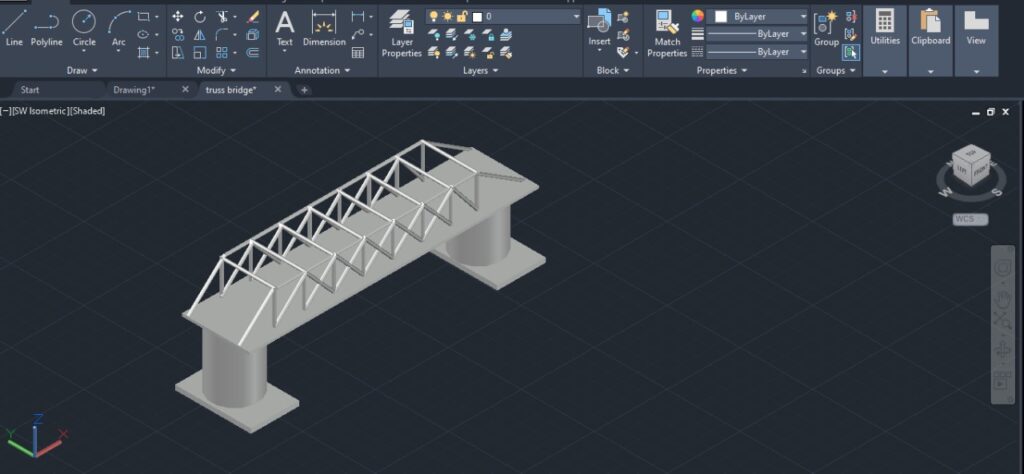The width and height of the screenshot is (1024, 474).
Task: Switch to the Drawing1 tab
Action: tap(135, 90)
